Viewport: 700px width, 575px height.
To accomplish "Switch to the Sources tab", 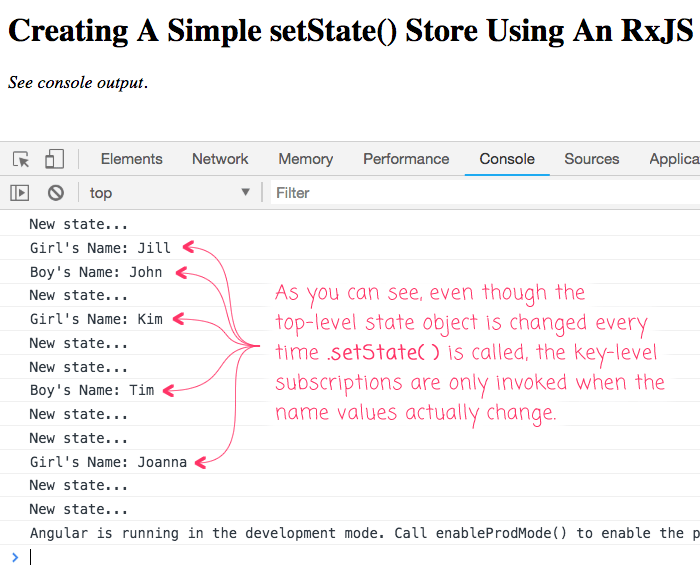I will click(x=592, y=159).
